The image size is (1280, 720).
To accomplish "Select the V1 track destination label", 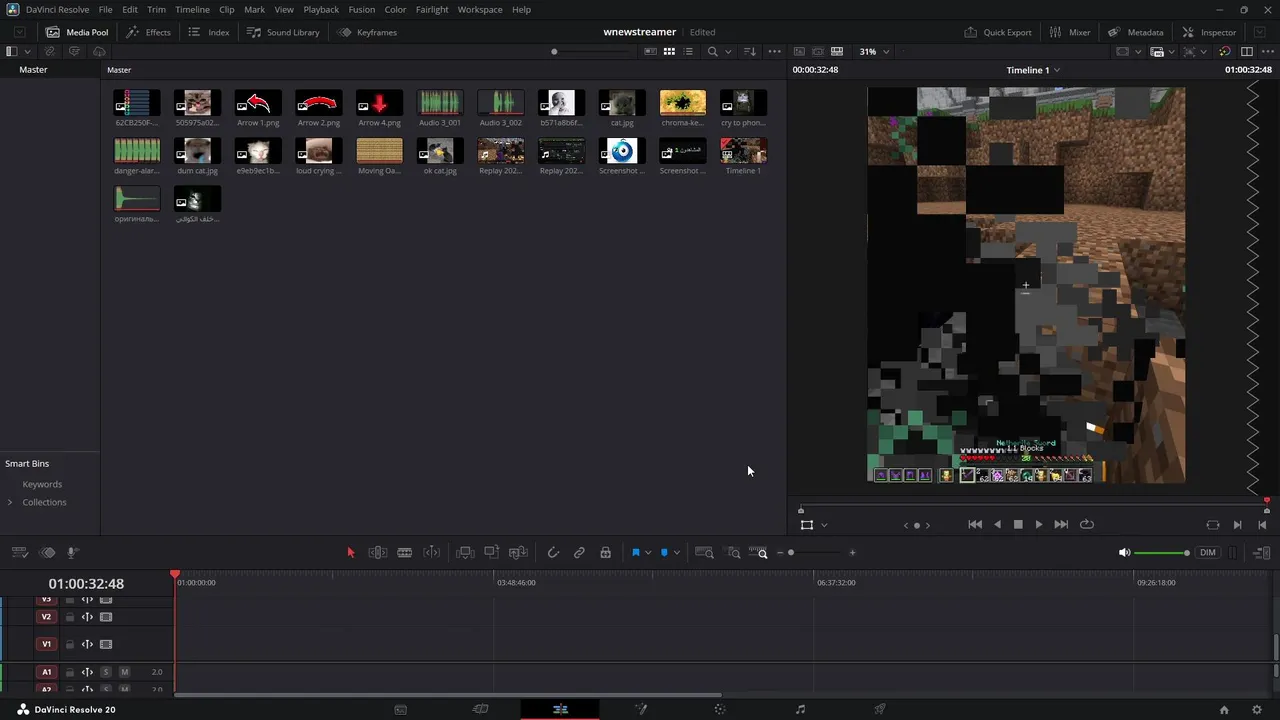I will pos(46,645).
